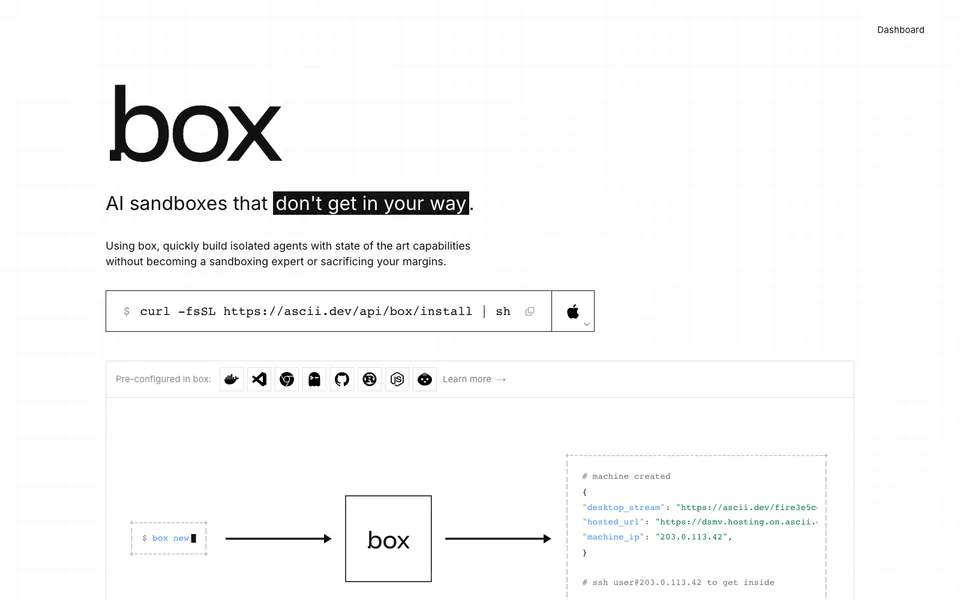Click the curl install command text
Image resolution: width=960 pixels, height=600 pixels.
(325, 311)
